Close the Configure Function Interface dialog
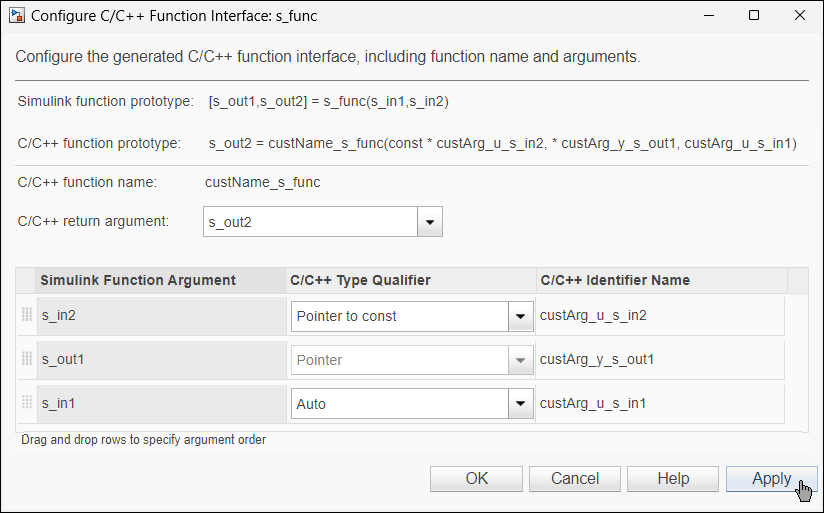Screen dimensions: 824x513 tap(800, 15)
